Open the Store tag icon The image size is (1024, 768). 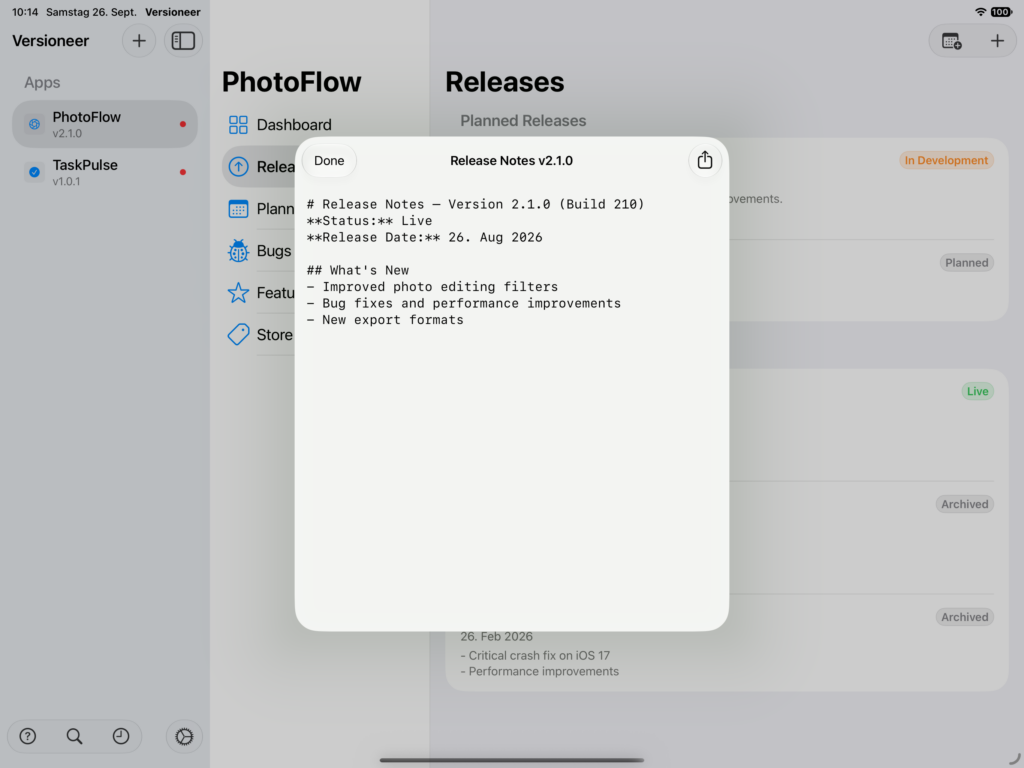tap(238, 334)
